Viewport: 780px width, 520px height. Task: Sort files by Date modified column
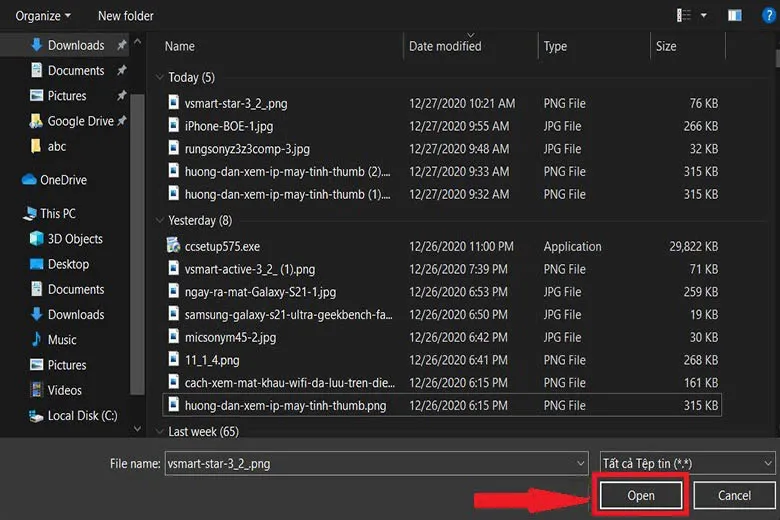point(445,46)
